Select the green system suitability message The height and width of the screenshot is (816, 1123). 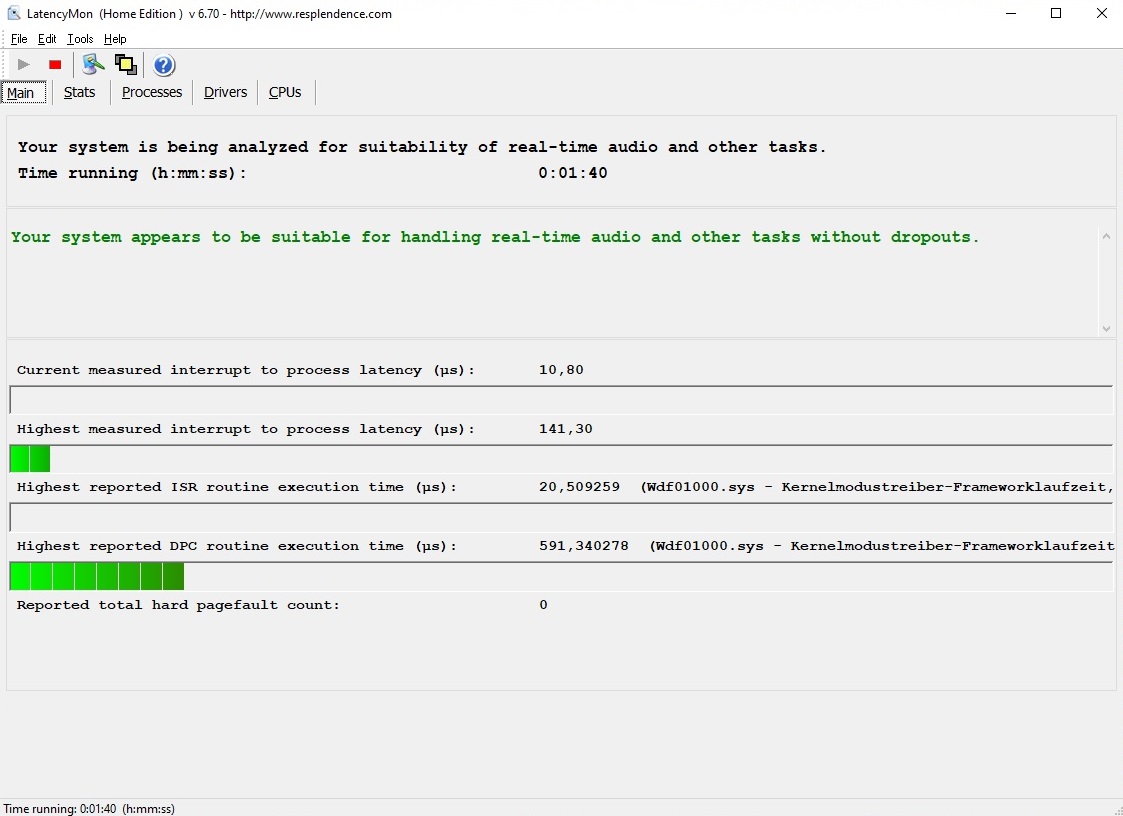[495, 237]
